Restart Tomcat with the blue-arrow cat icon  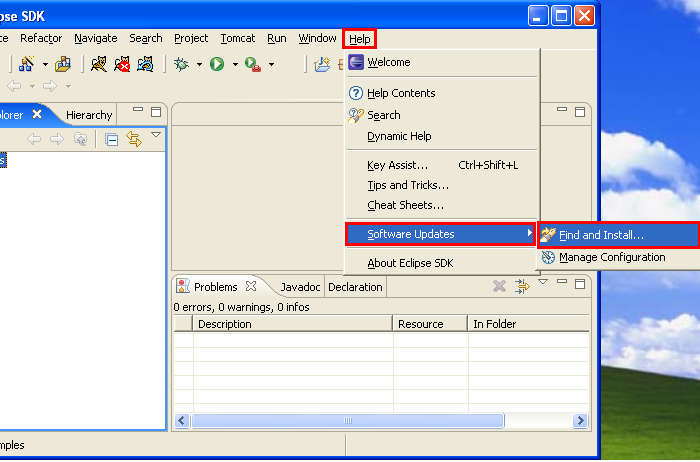[145, 64]
